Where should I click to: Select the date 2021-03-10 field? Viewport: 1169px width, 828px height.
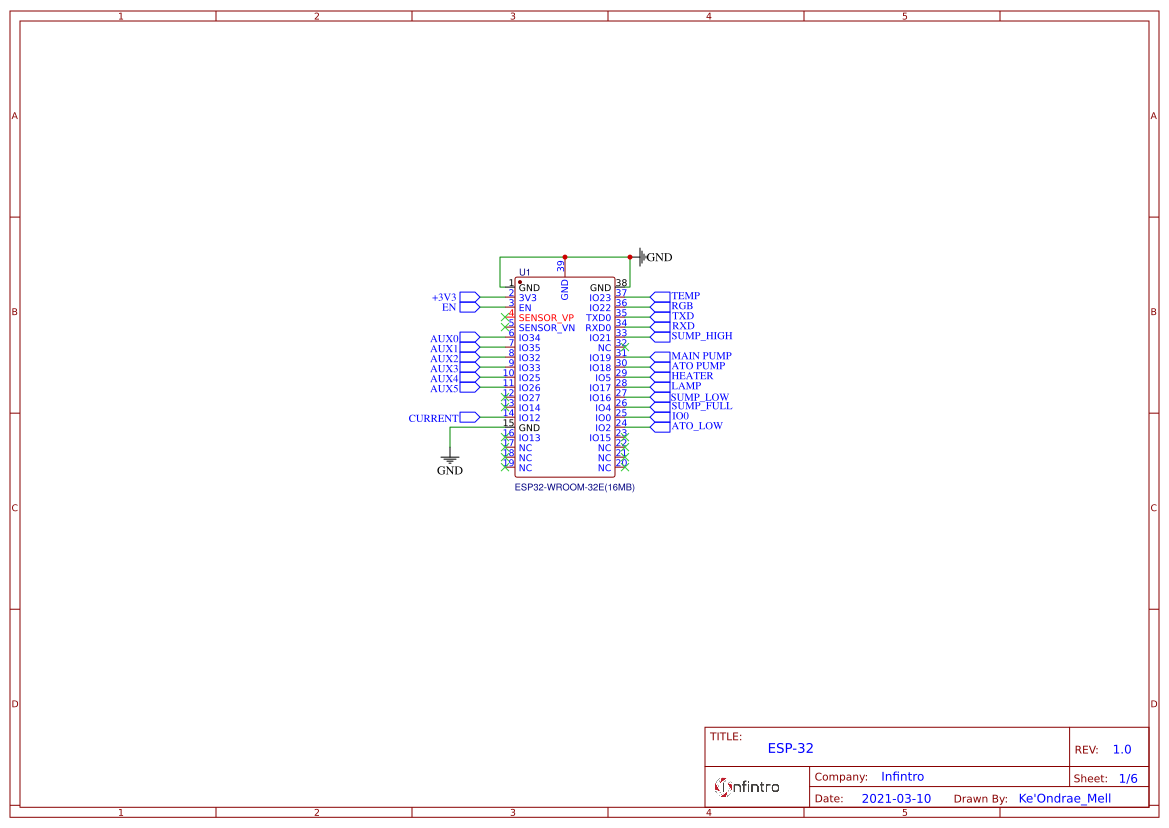[x=896, y=799]
